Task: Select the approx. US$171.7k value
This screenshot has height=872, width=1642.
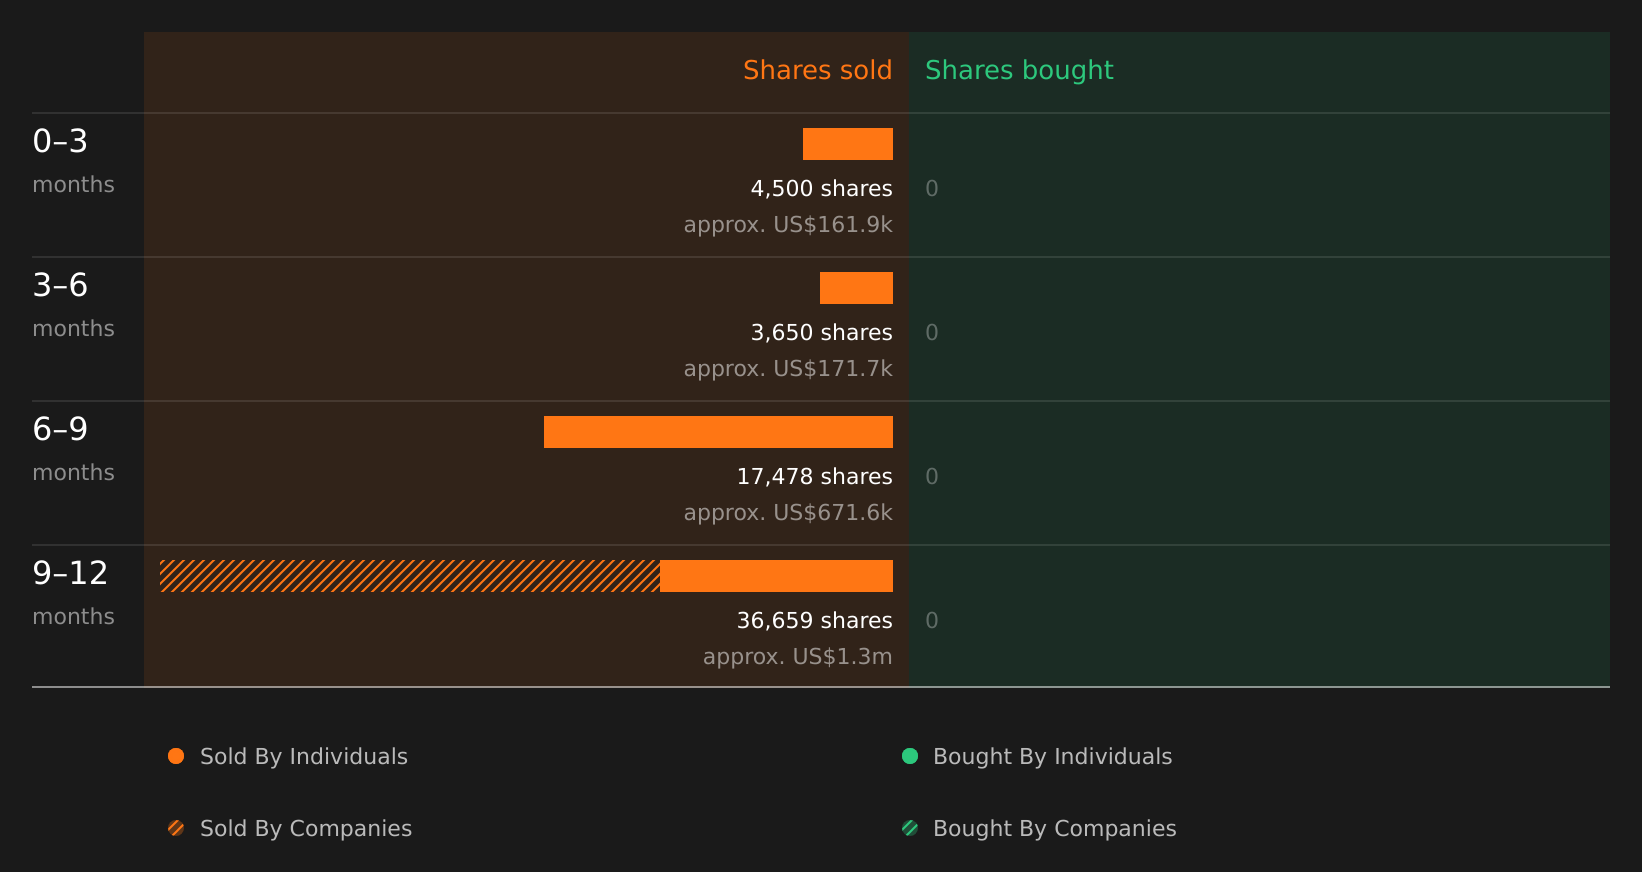Action: click(x=788, y=369)
